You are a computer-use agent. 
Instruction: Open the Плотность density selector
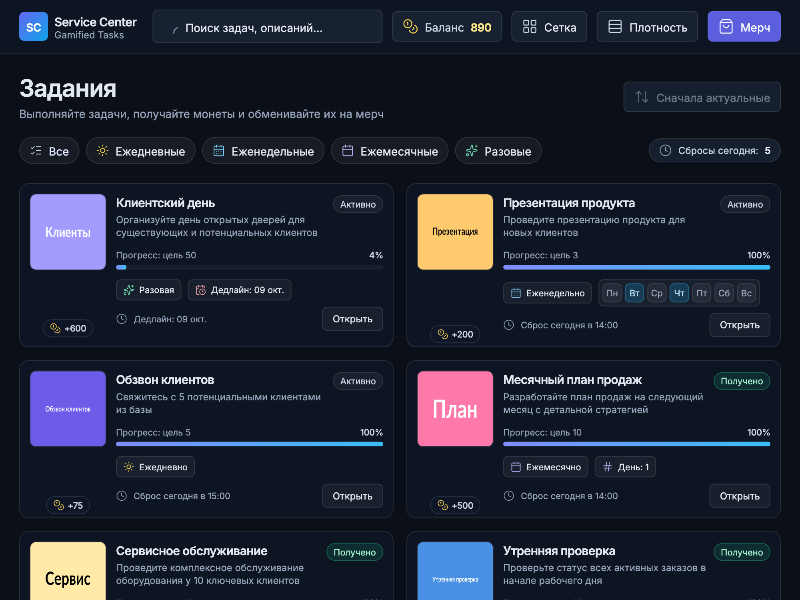pyautogui.click(x=648, y=27)
